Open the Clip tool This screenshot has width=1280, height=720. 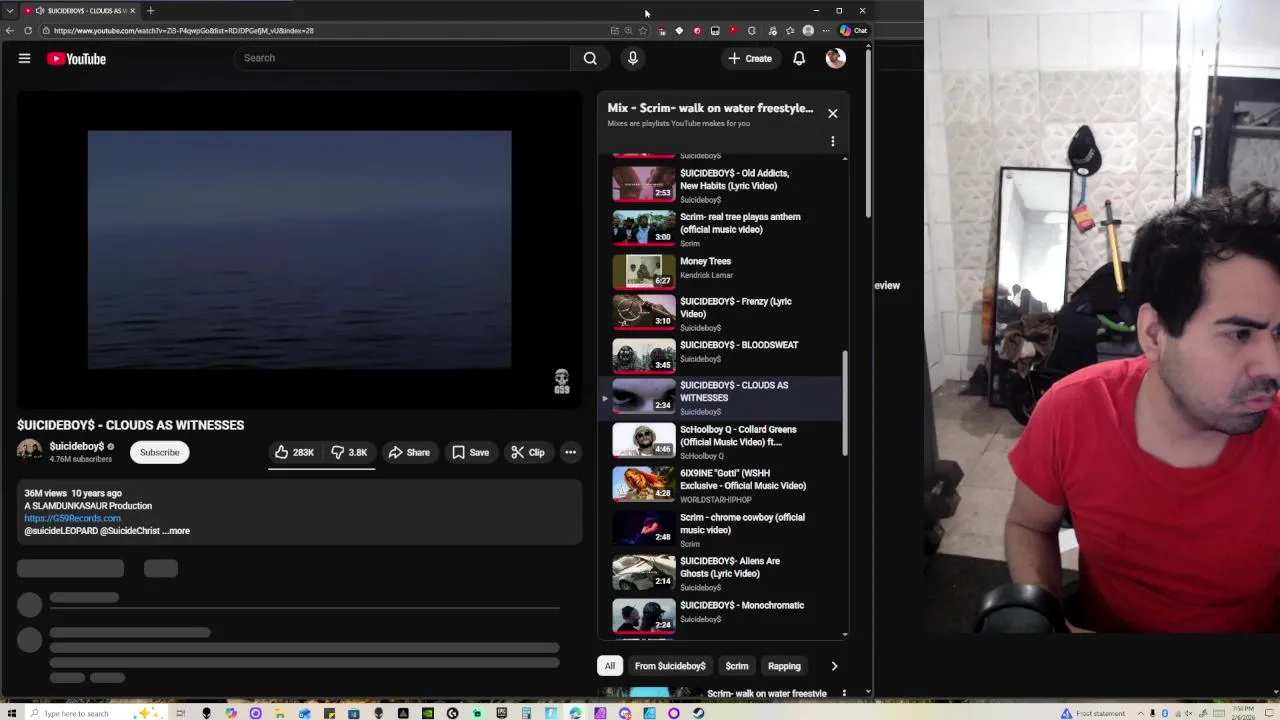[x=527, y=452]
